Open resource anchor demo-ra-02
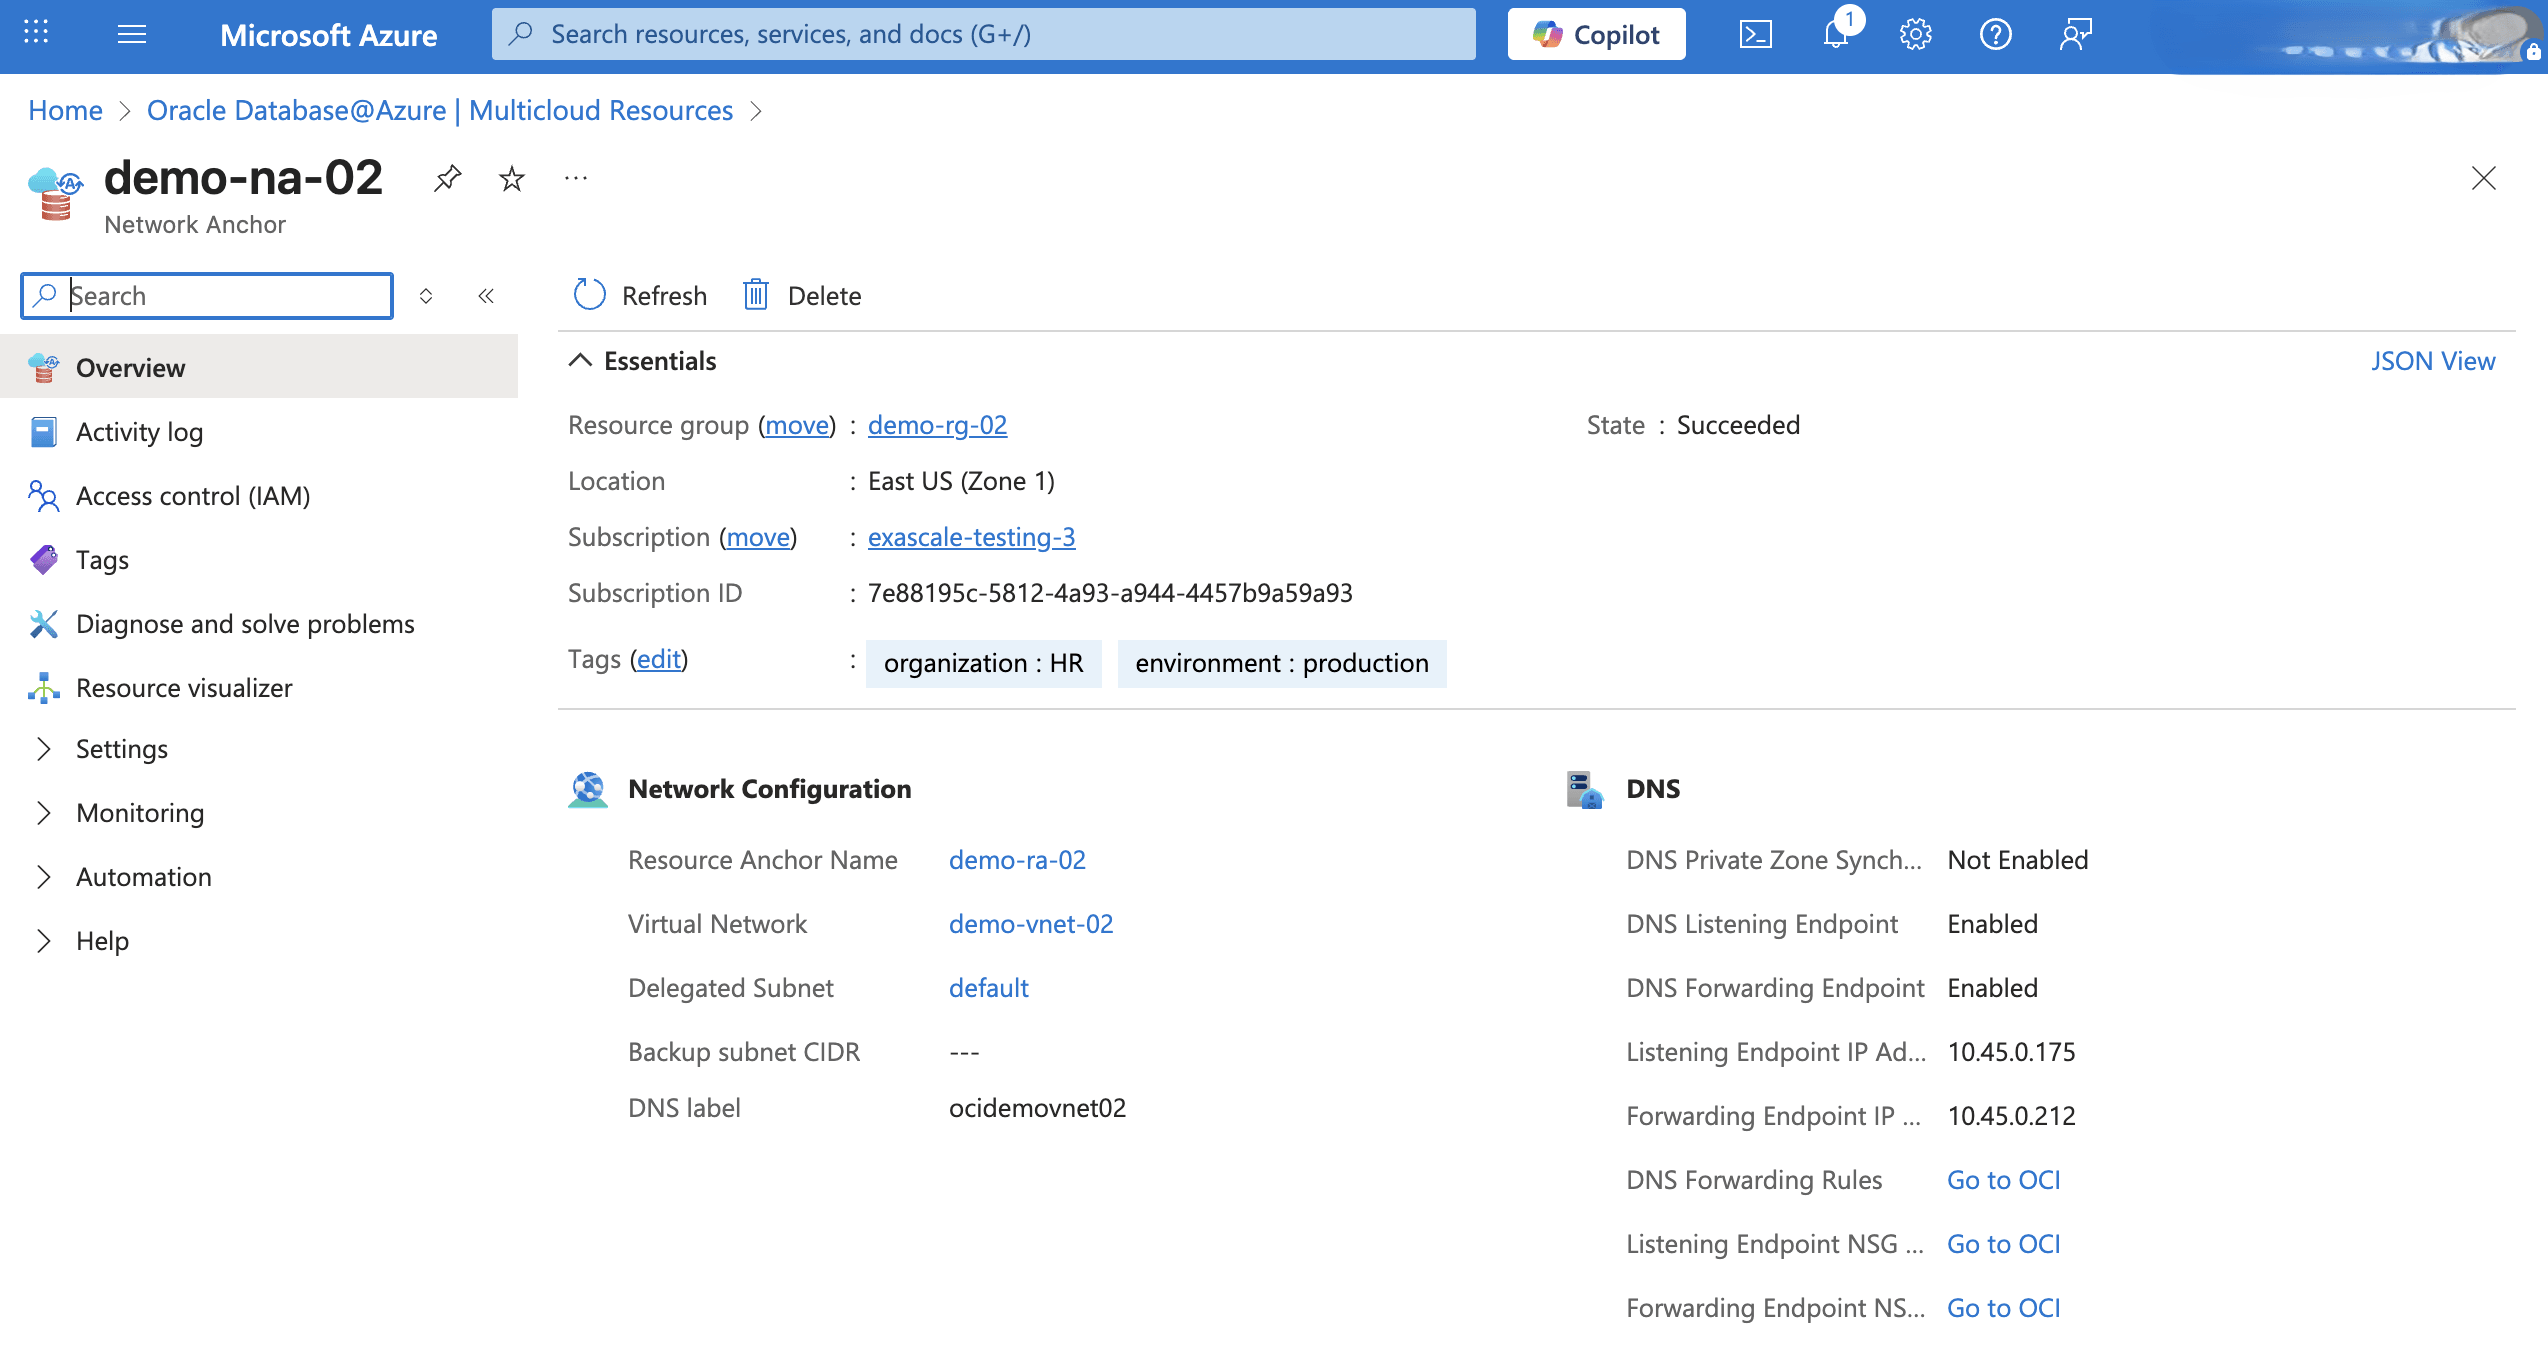This screenshot has width=2548, height=1370. click(1017, 860)
